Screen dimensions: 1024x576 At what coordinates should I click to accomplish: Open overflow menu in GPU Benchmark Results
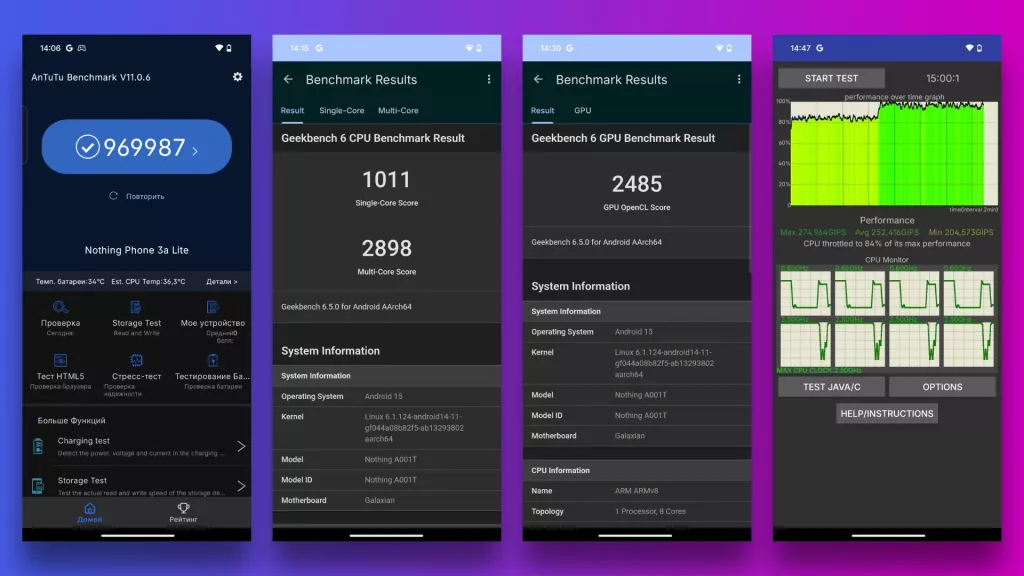[x=739, y=79]
